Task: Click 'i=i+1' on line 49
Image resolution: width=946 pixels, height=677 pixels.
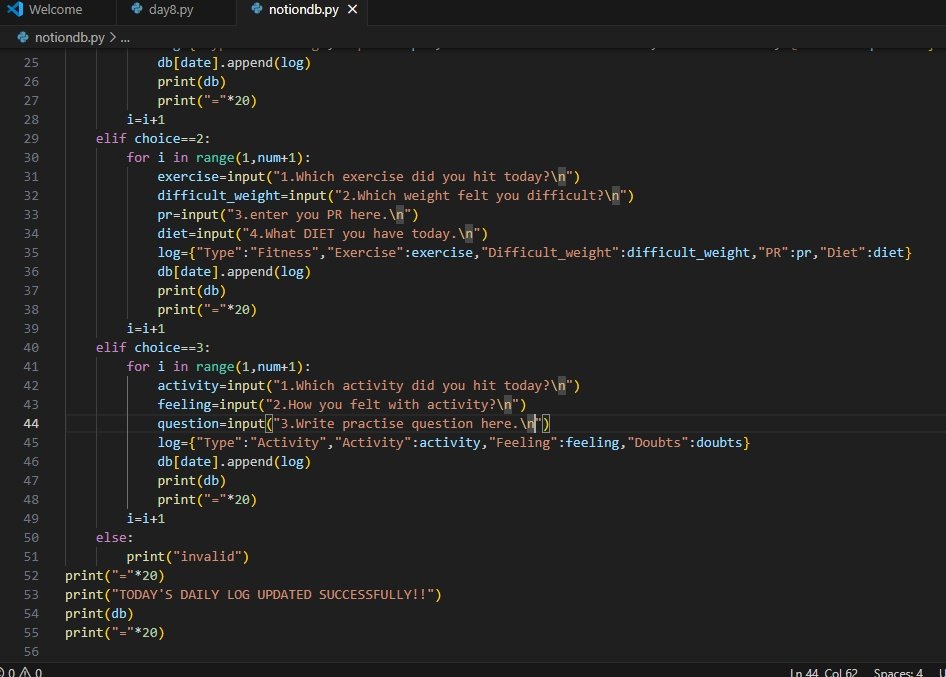Action: pos(145,519)
